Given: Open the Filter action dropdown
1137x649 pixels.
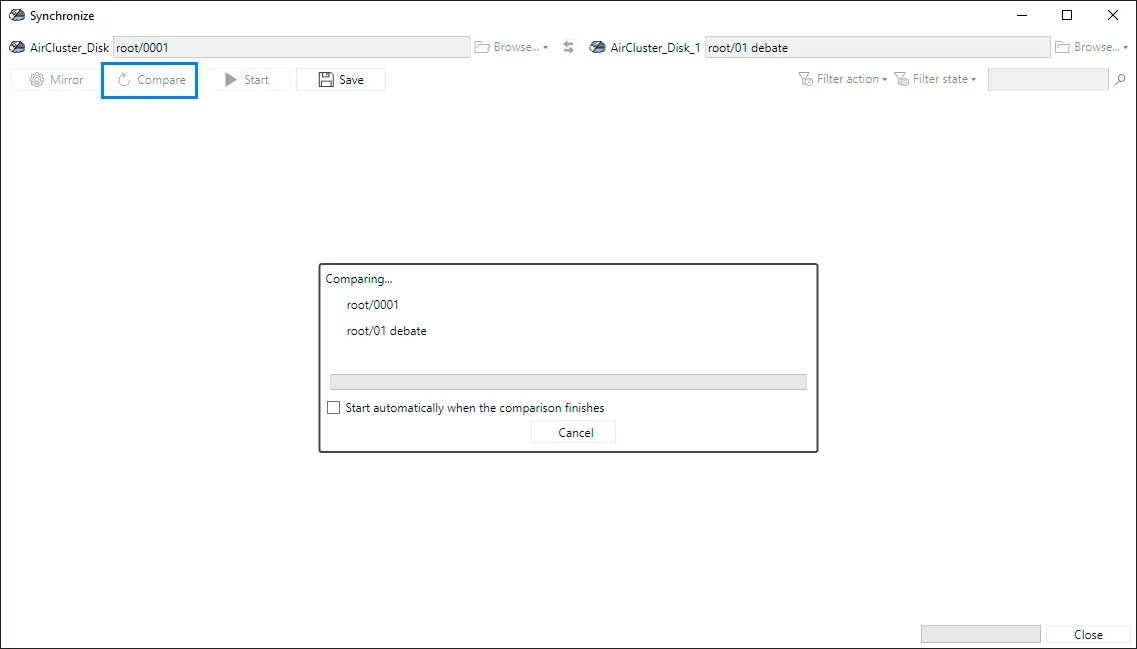Looking at the screenshot, I should click(843, 79).
